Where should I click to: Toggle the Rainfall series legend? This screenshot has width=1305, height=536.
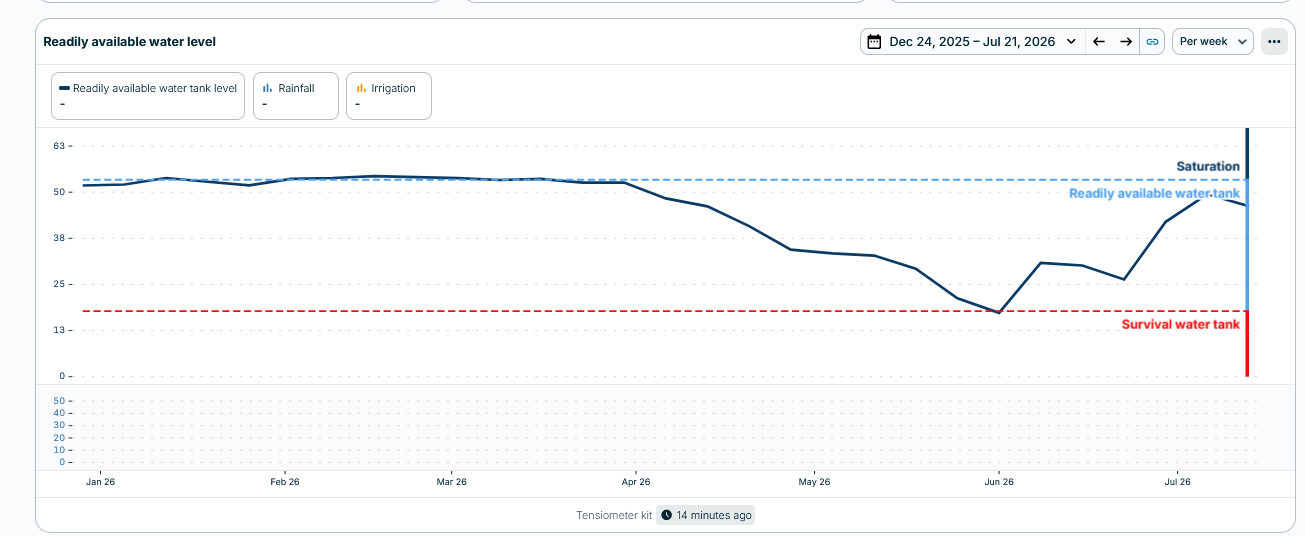296,96
